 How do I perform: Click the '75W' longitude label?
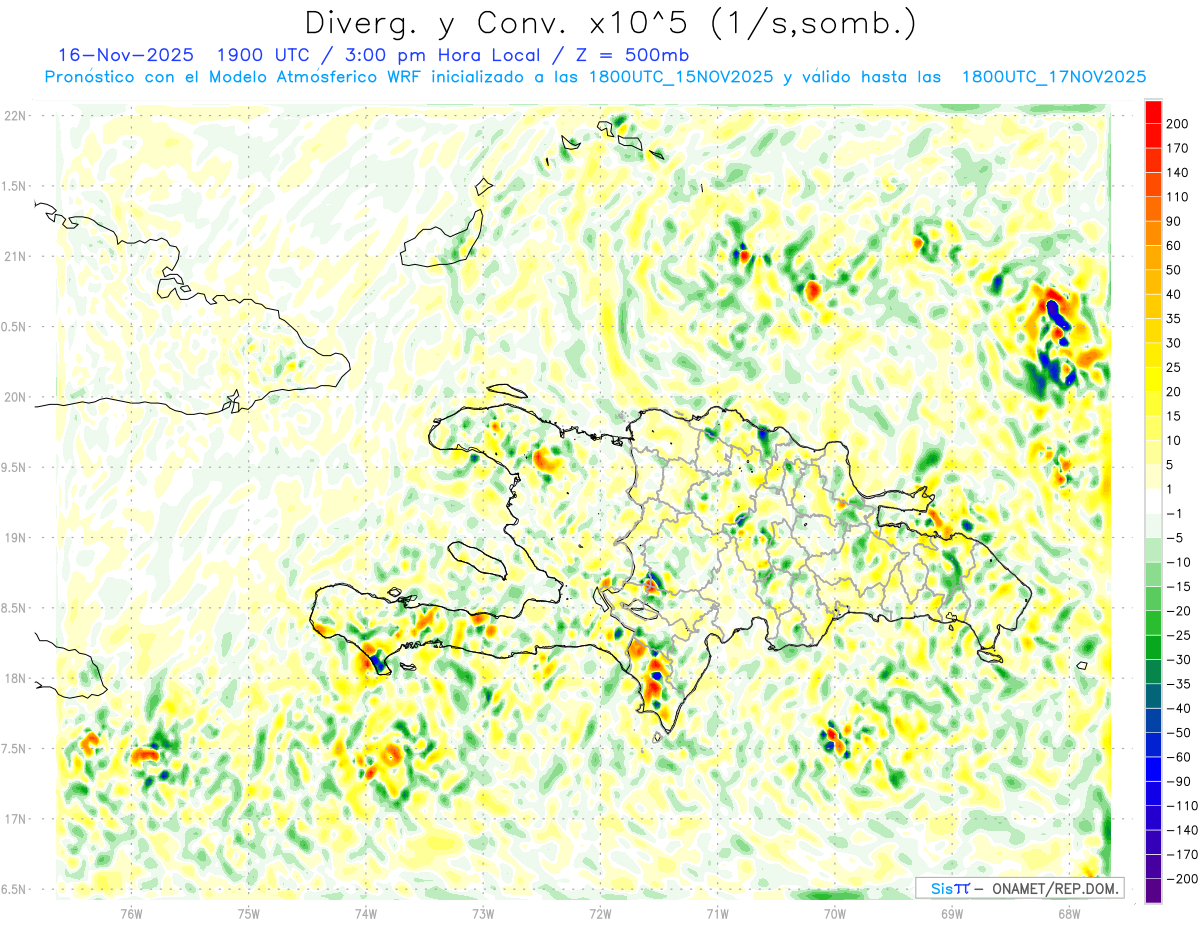click(248, 913)
